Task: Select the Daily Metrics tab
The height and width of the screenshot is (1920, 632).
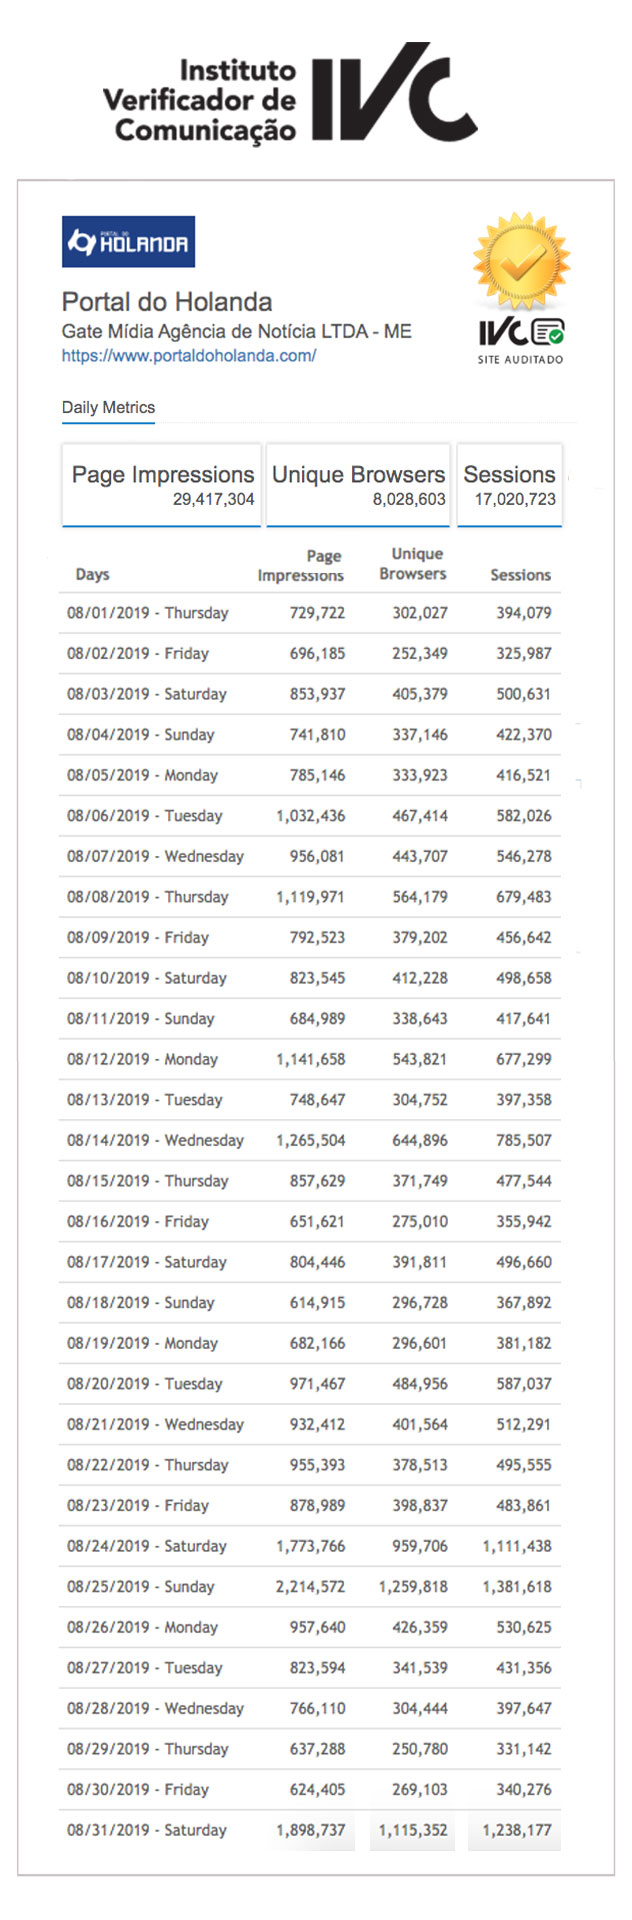Action: (x=108, y=408)
